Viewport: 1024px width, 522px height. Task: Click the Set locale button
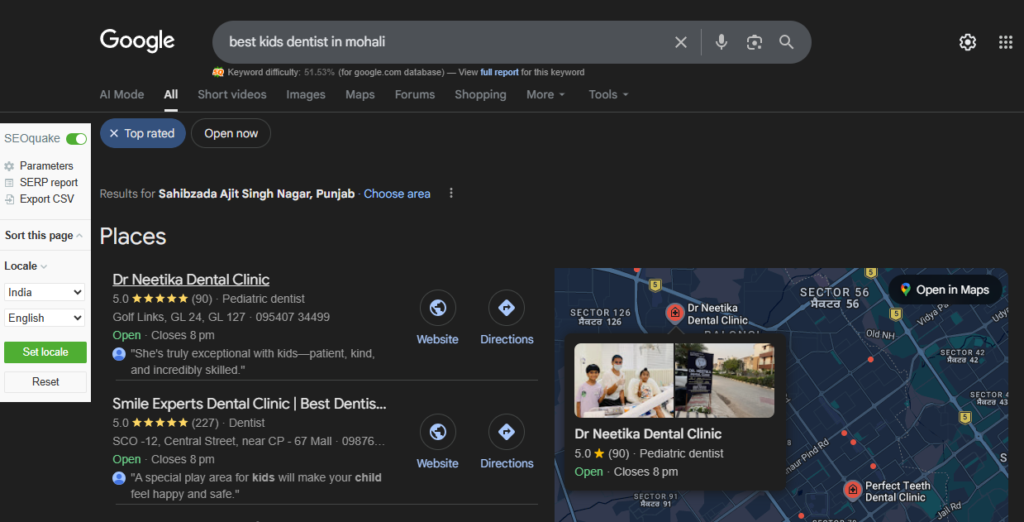(45, 352)
